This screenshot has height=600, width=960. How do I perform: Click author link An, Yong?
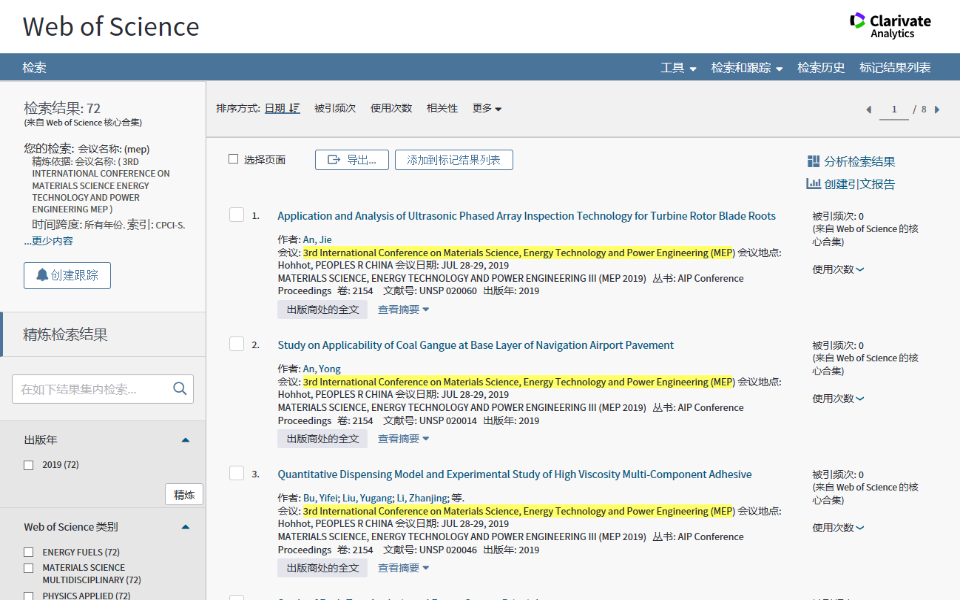[322, 369]
